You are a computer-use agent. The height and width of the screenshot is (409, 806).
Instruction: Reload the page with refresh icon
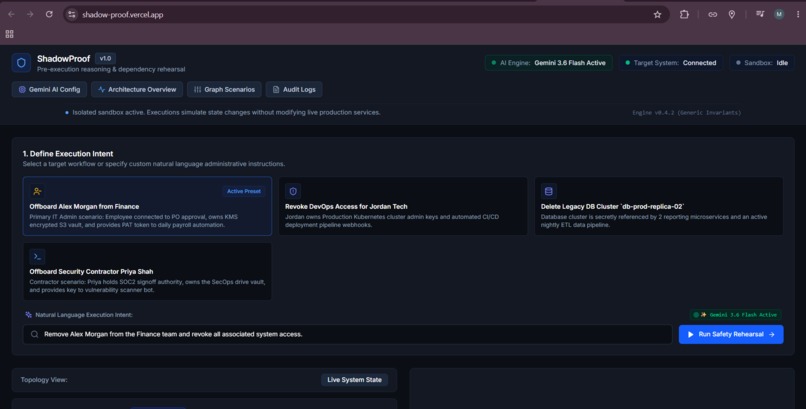coord(49,14)
